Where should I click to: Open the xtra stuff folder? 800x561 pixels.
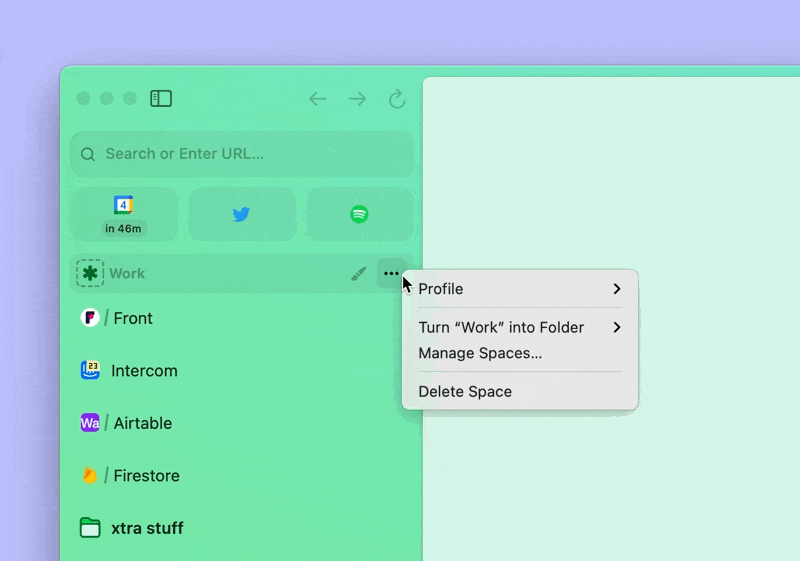(242, 528)
